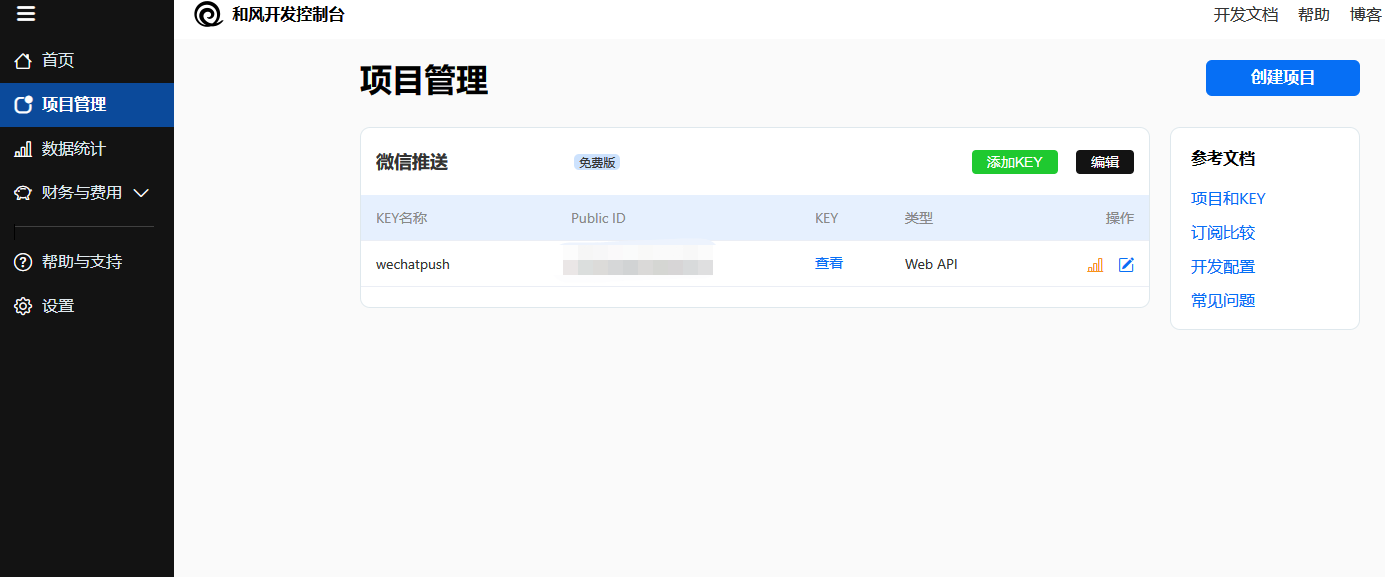
Task: Open 开发文档 in the top navigation
Action: click(x=1245, y=15)
